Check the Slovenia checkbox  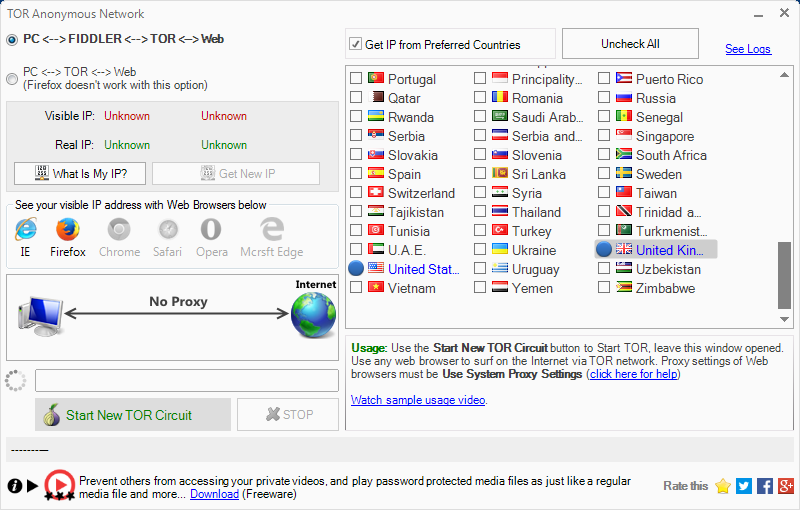(x=480, y=155)
